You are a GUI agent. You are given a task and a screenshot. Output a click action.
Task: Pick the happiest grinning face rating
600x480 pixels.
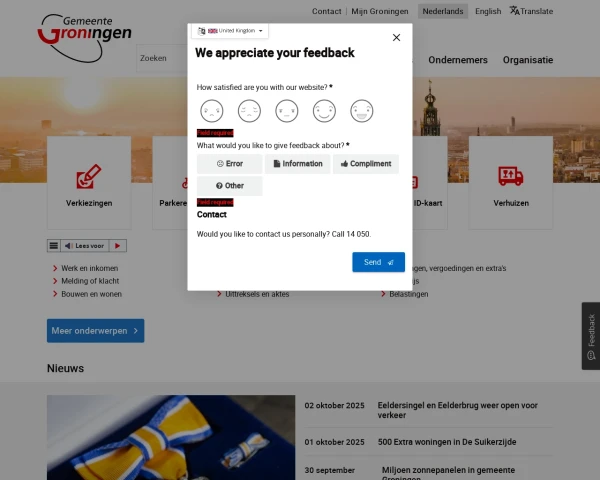[x=362, y=111]
